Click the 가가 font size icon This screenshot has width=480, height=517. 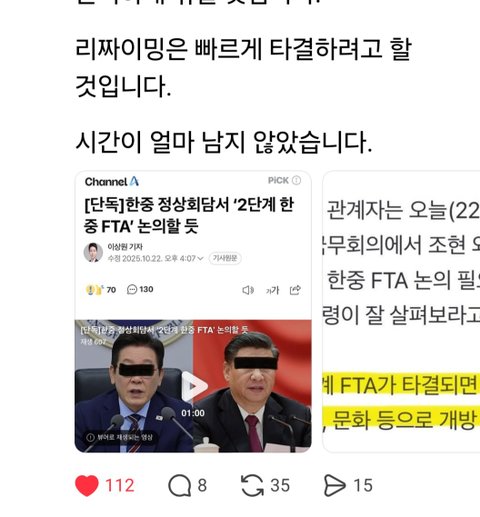tap(272, 290)
